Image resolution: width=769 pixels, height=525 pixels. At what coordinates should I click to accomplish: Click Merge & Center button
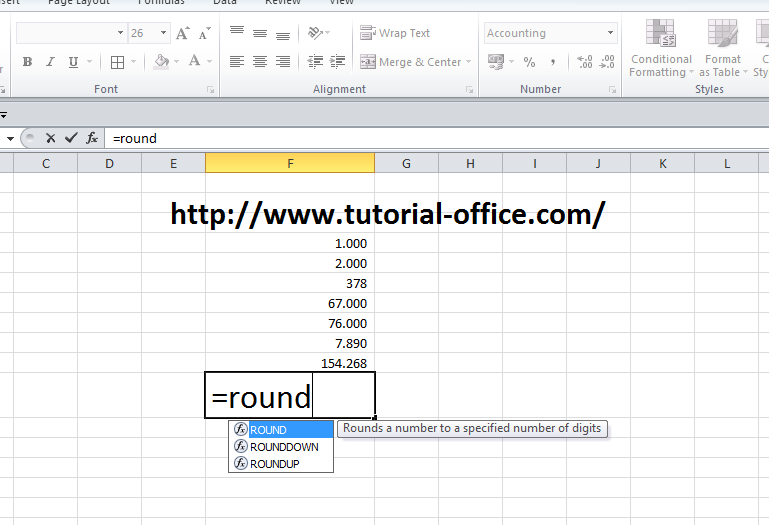pos(410,62)
